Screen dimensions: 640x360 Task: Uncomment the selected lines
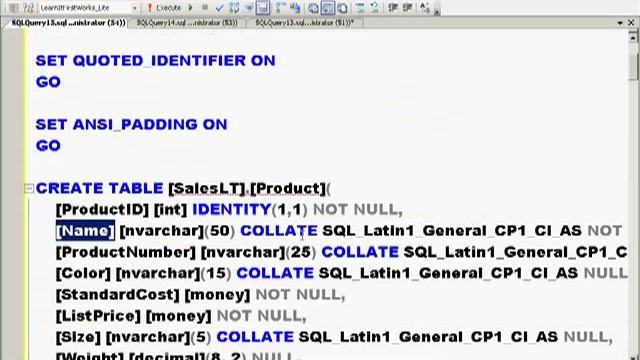click(x=374, y=7)
